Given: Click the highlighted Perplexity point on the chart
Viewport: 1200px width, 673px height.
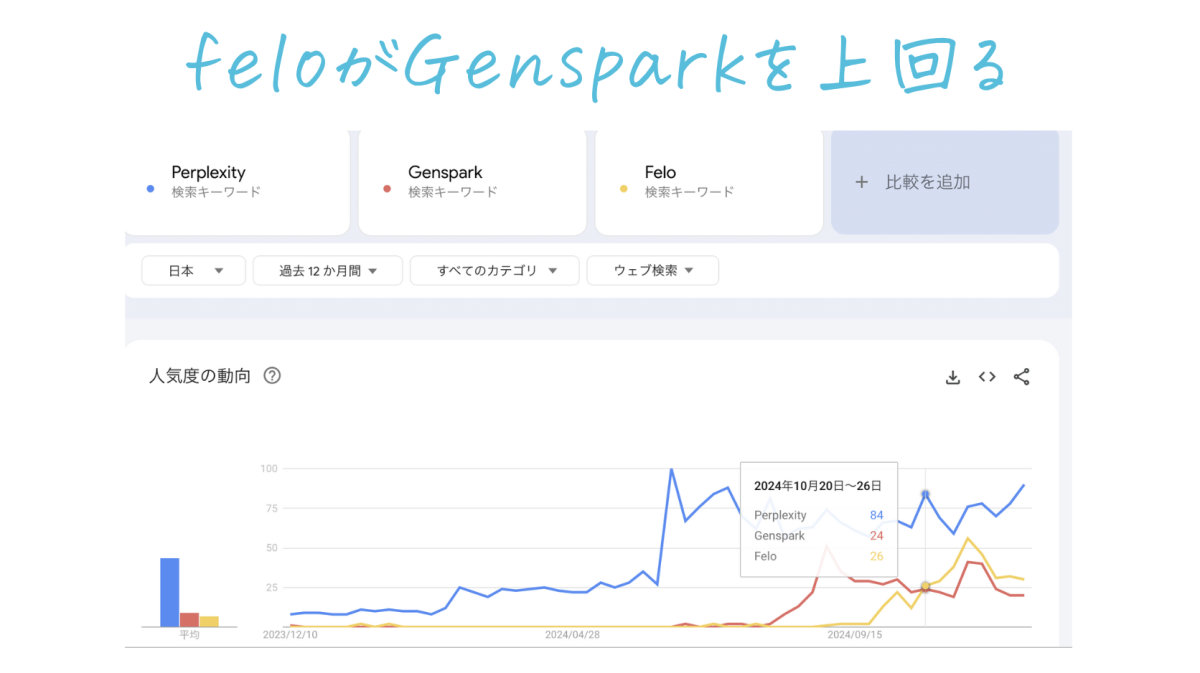Looking at the screenshot, I should (x=925, y=494).
